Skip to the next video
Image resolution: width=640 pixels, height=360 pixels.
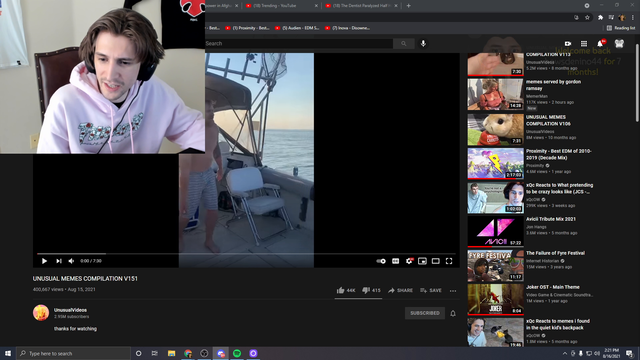tap(59, 261)
